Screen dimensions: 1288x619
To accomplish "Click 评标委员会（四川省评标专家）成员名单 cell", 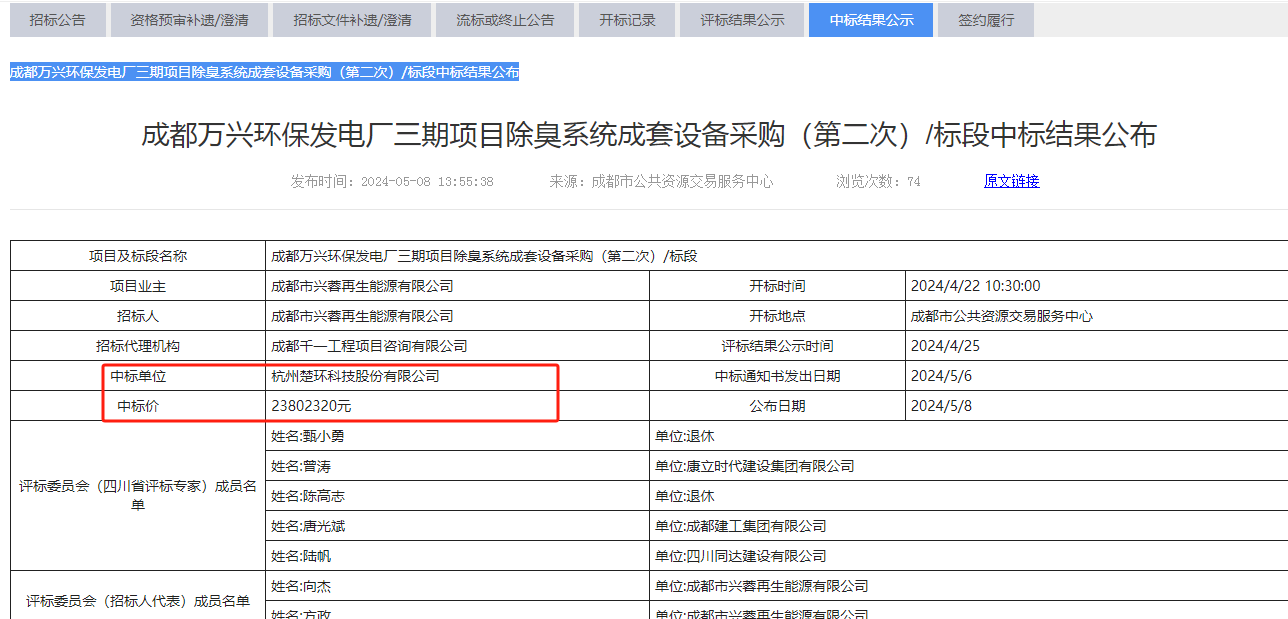I will (x=138, y=496).
